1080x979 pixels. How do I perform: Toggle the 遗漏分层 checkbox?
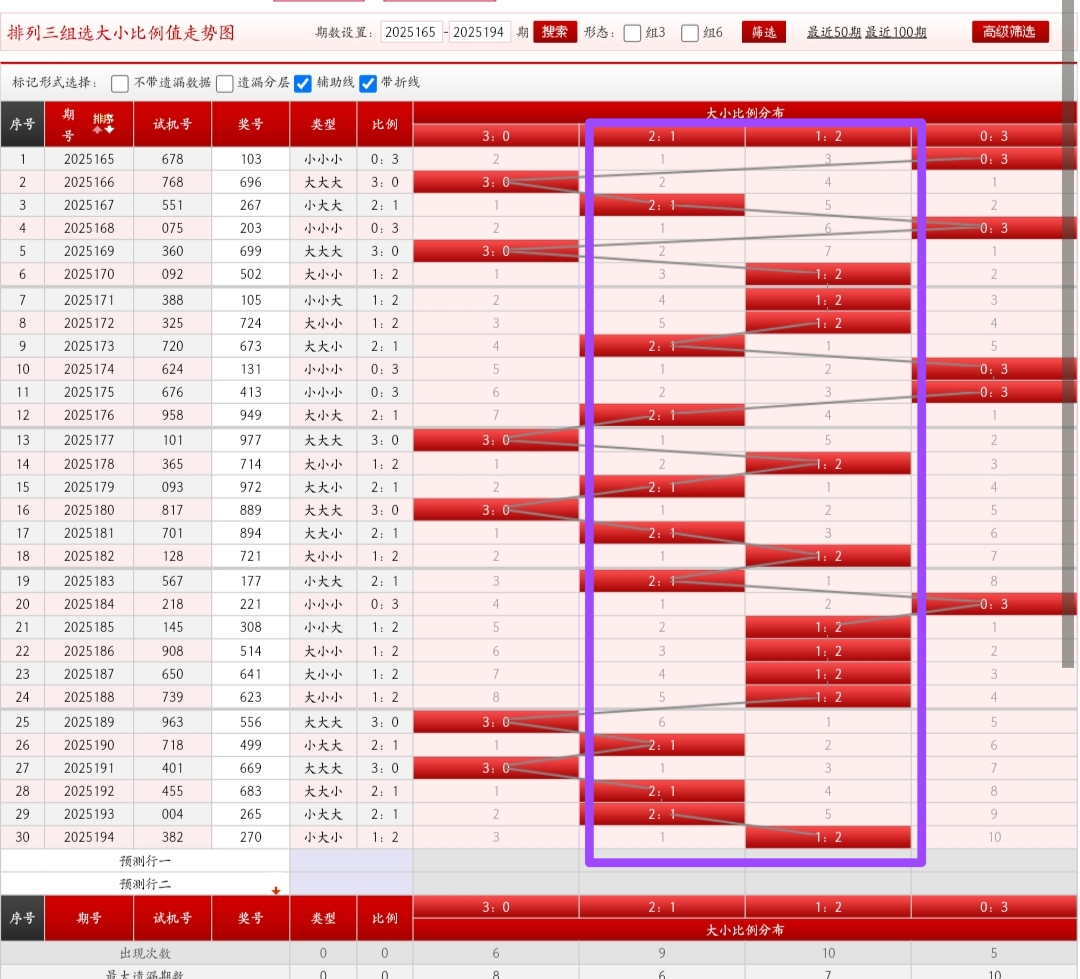pyautogui.click(x=225, y=83)
